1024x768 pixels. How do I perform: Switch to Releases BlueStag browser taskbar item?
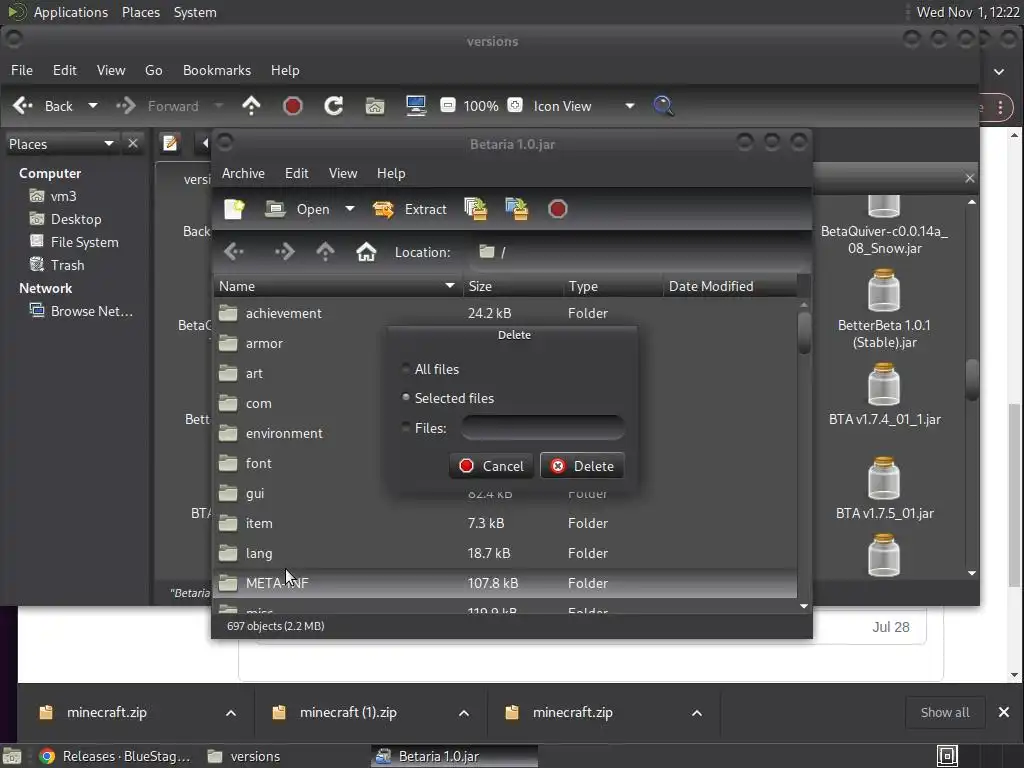(x=114, y=756)
